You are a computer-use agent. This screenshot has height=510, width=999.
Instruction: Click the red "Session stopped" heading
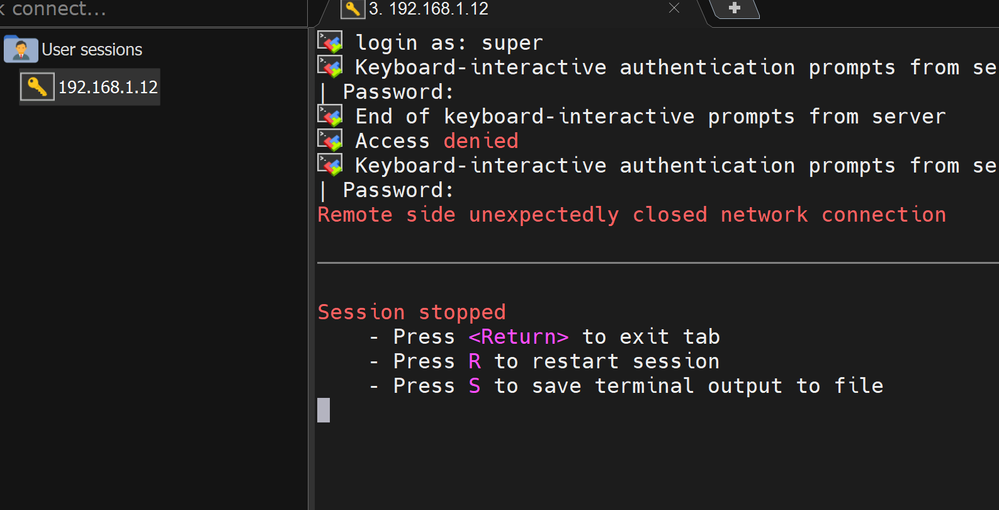pyautogui.click(x=411, y=312)
